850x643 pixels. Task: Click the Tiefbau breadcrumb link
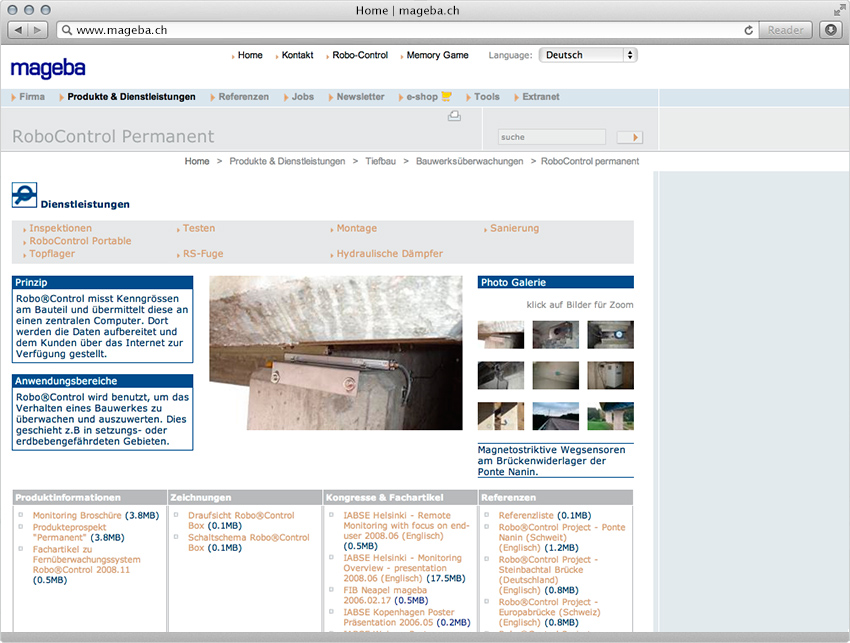point(381,161)
